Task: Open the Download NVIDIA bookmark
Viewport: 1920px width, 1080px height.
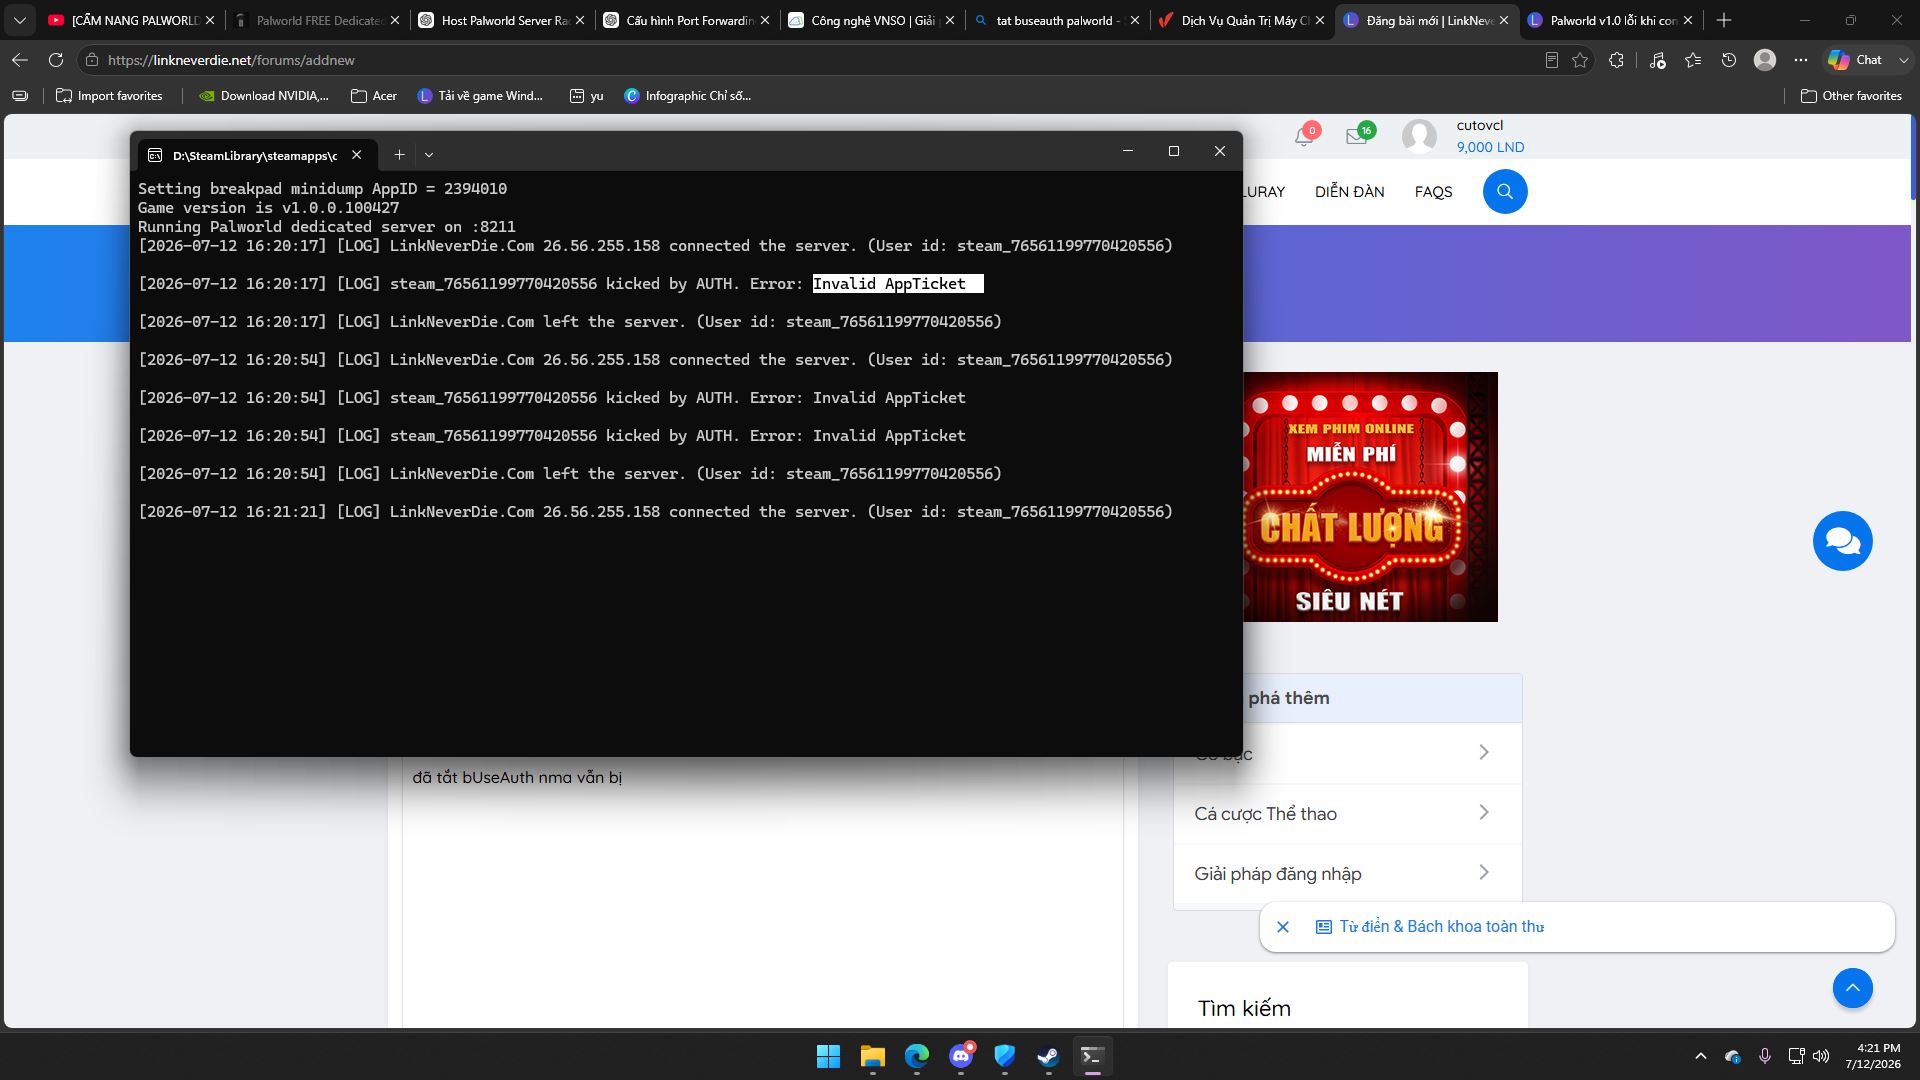Action: (264, 96)
